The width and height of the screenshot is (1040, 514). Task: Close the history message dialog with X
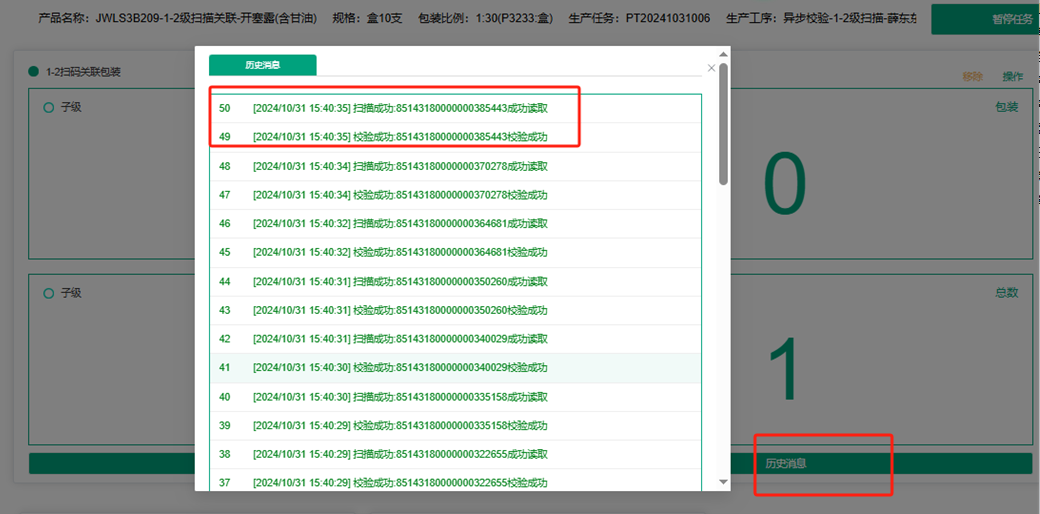pyautogui.click(x=711, y=68)
